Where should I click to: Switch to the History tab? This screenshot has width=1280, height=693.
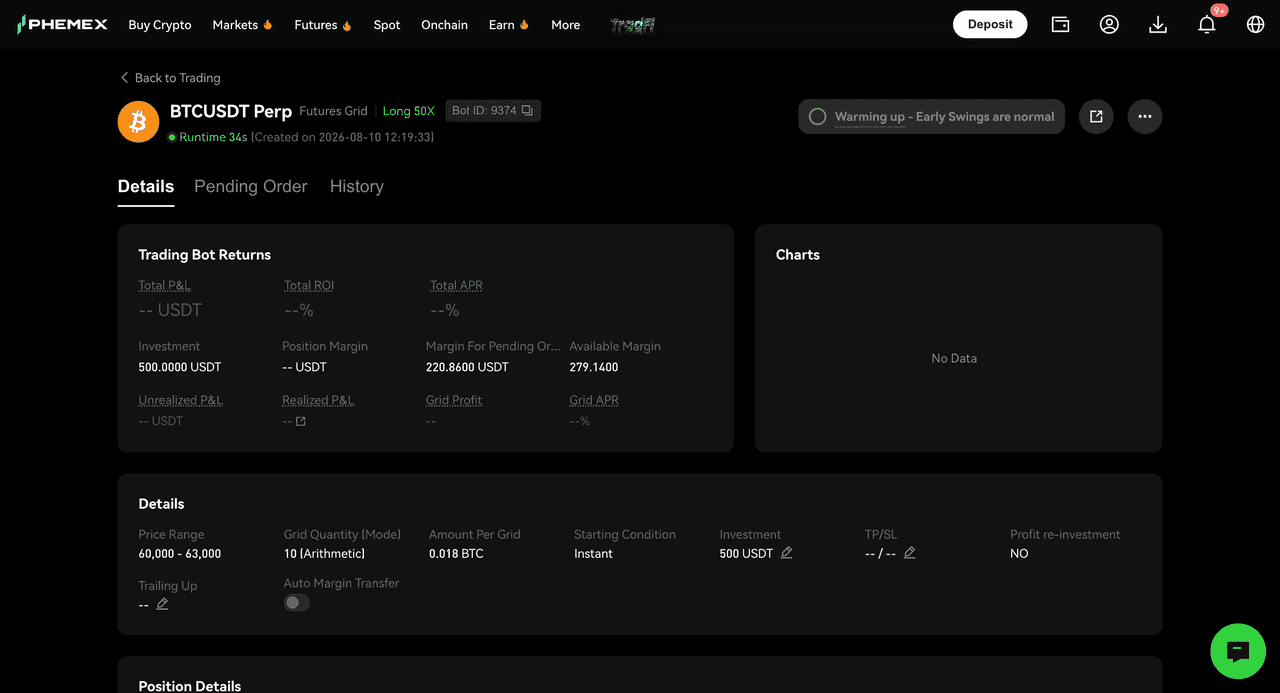(x=357, y=186)
